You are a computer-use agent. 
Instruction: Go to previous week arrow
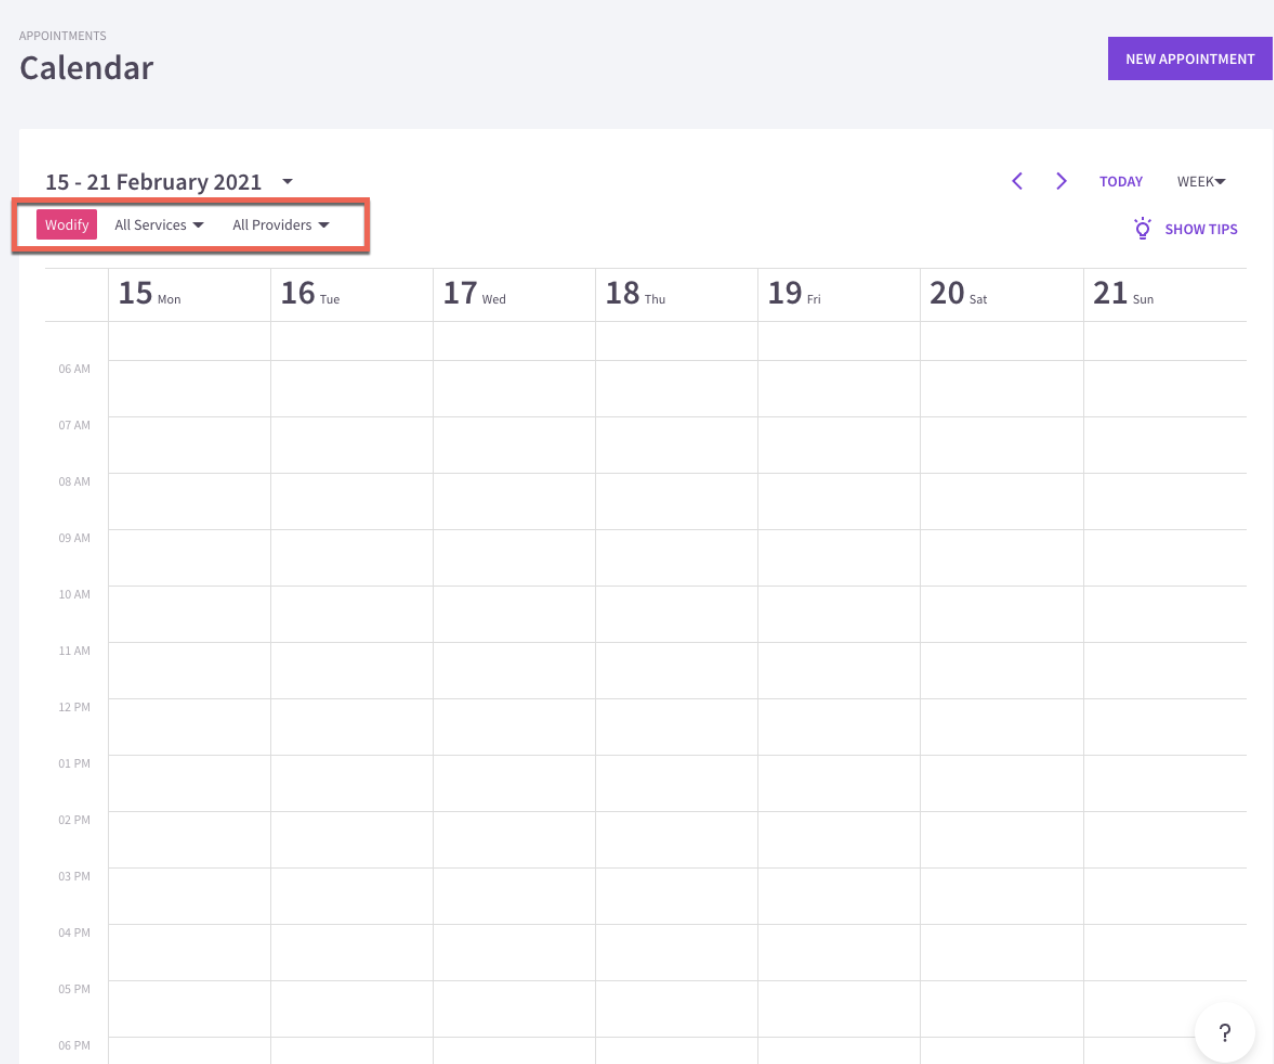tap(1017, 181)
